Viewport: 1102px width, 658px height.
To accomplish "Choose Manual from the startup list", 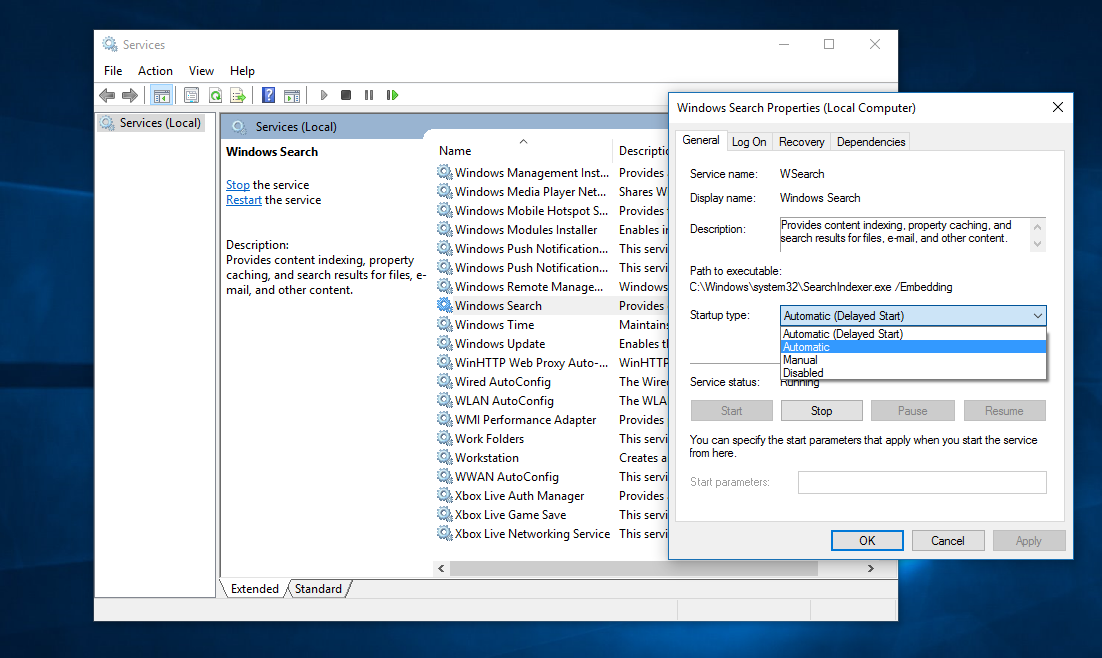I will (913, 360).
